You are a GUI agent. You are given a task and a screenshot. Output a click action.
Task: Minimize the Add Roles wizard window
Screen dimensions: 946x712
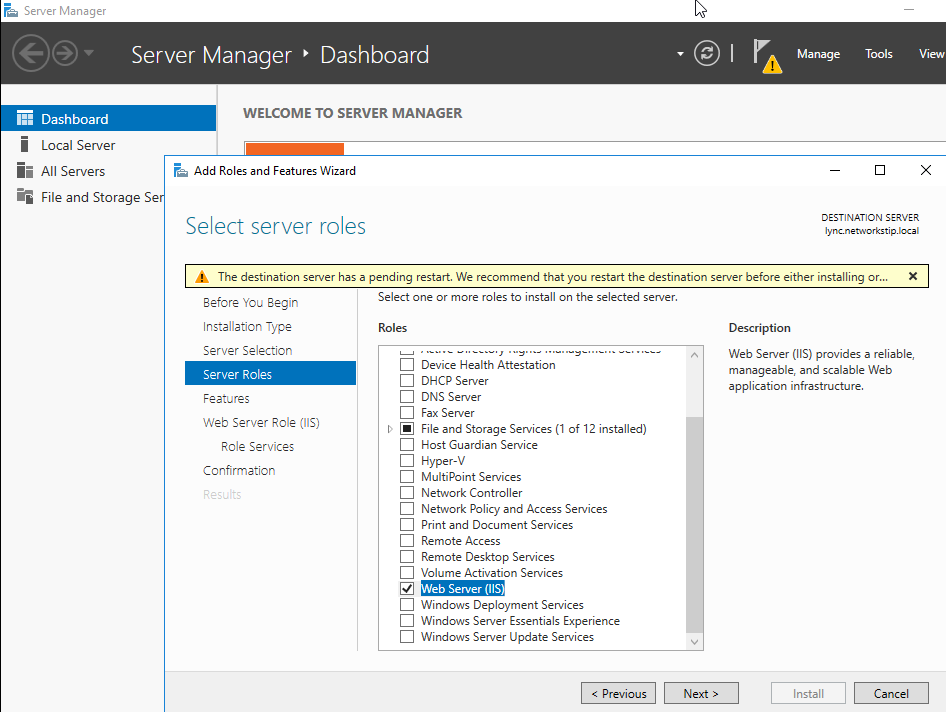pyautogui.click(x=834, y=170)
